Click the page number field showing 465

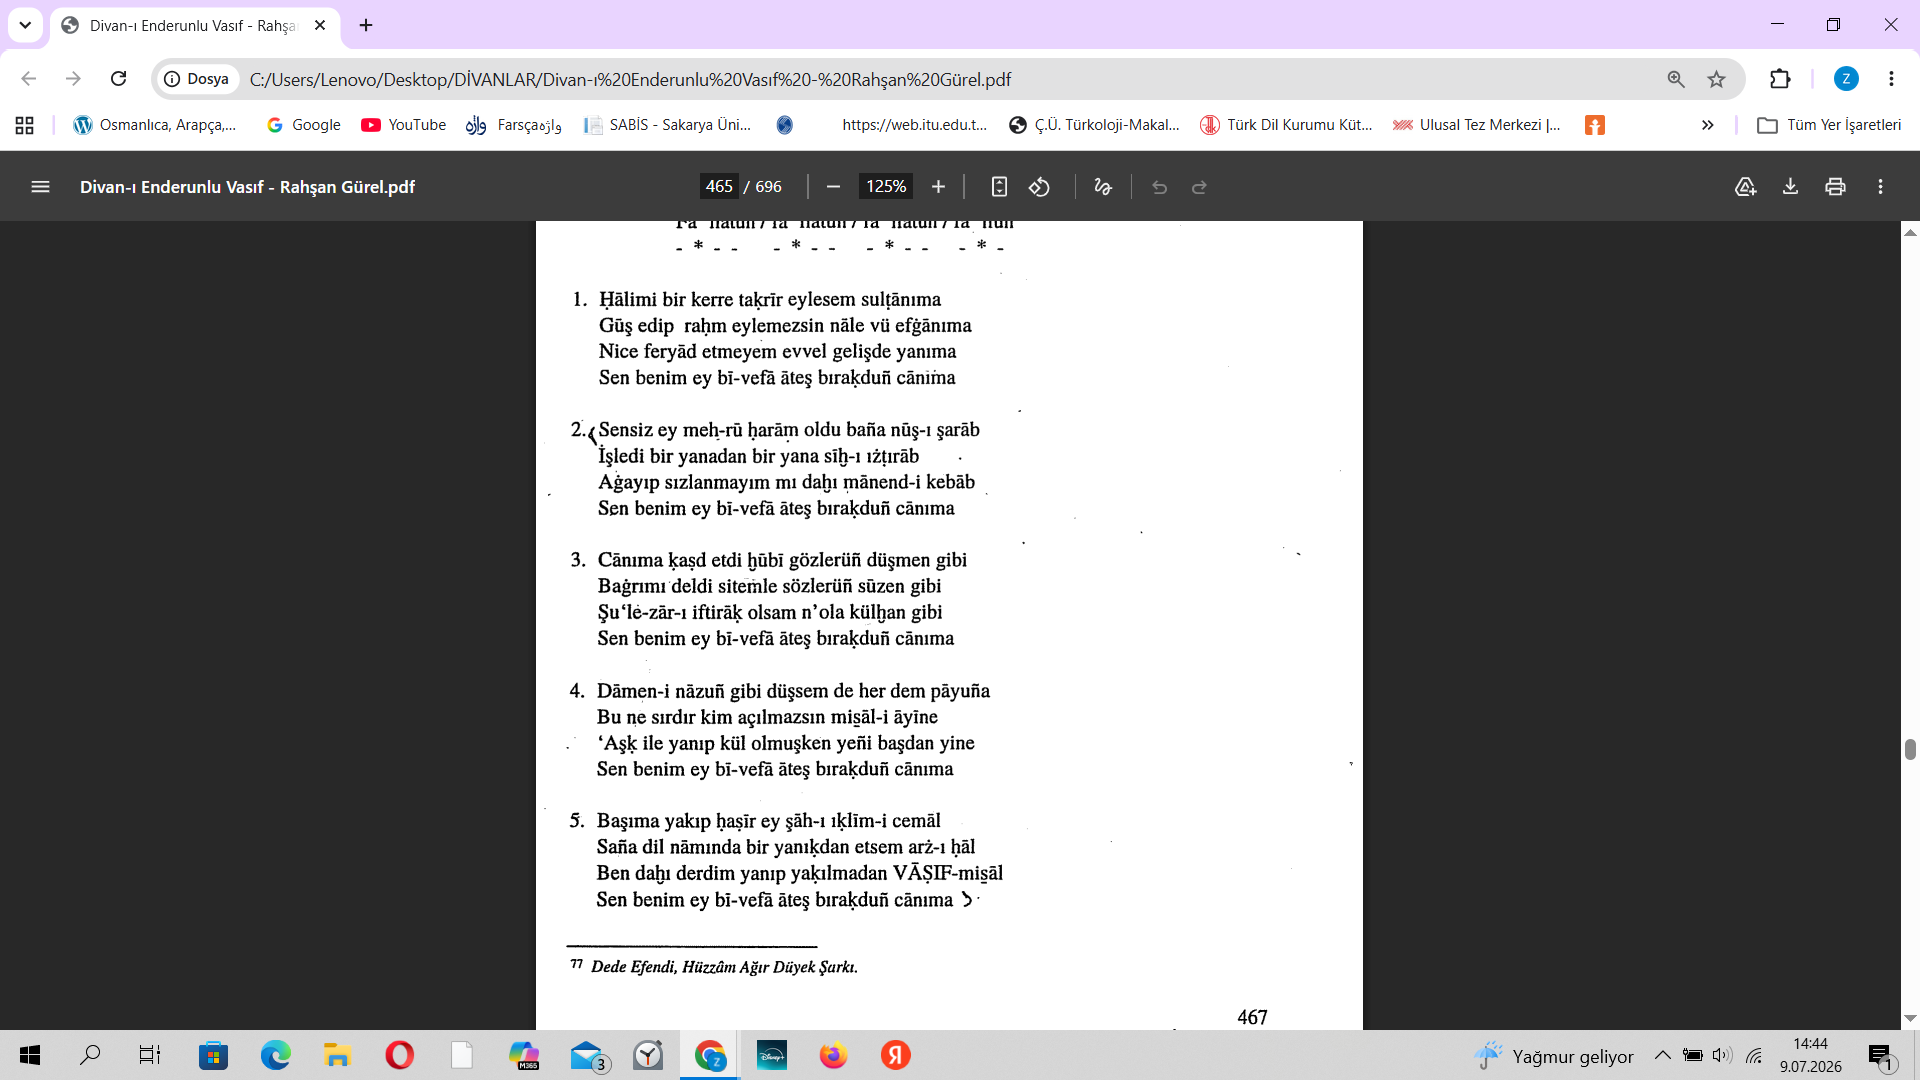[719, 187]
